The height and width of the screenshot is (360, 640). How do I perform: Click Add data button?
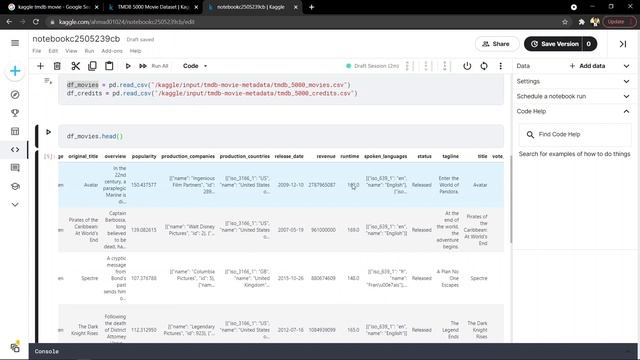587,66
